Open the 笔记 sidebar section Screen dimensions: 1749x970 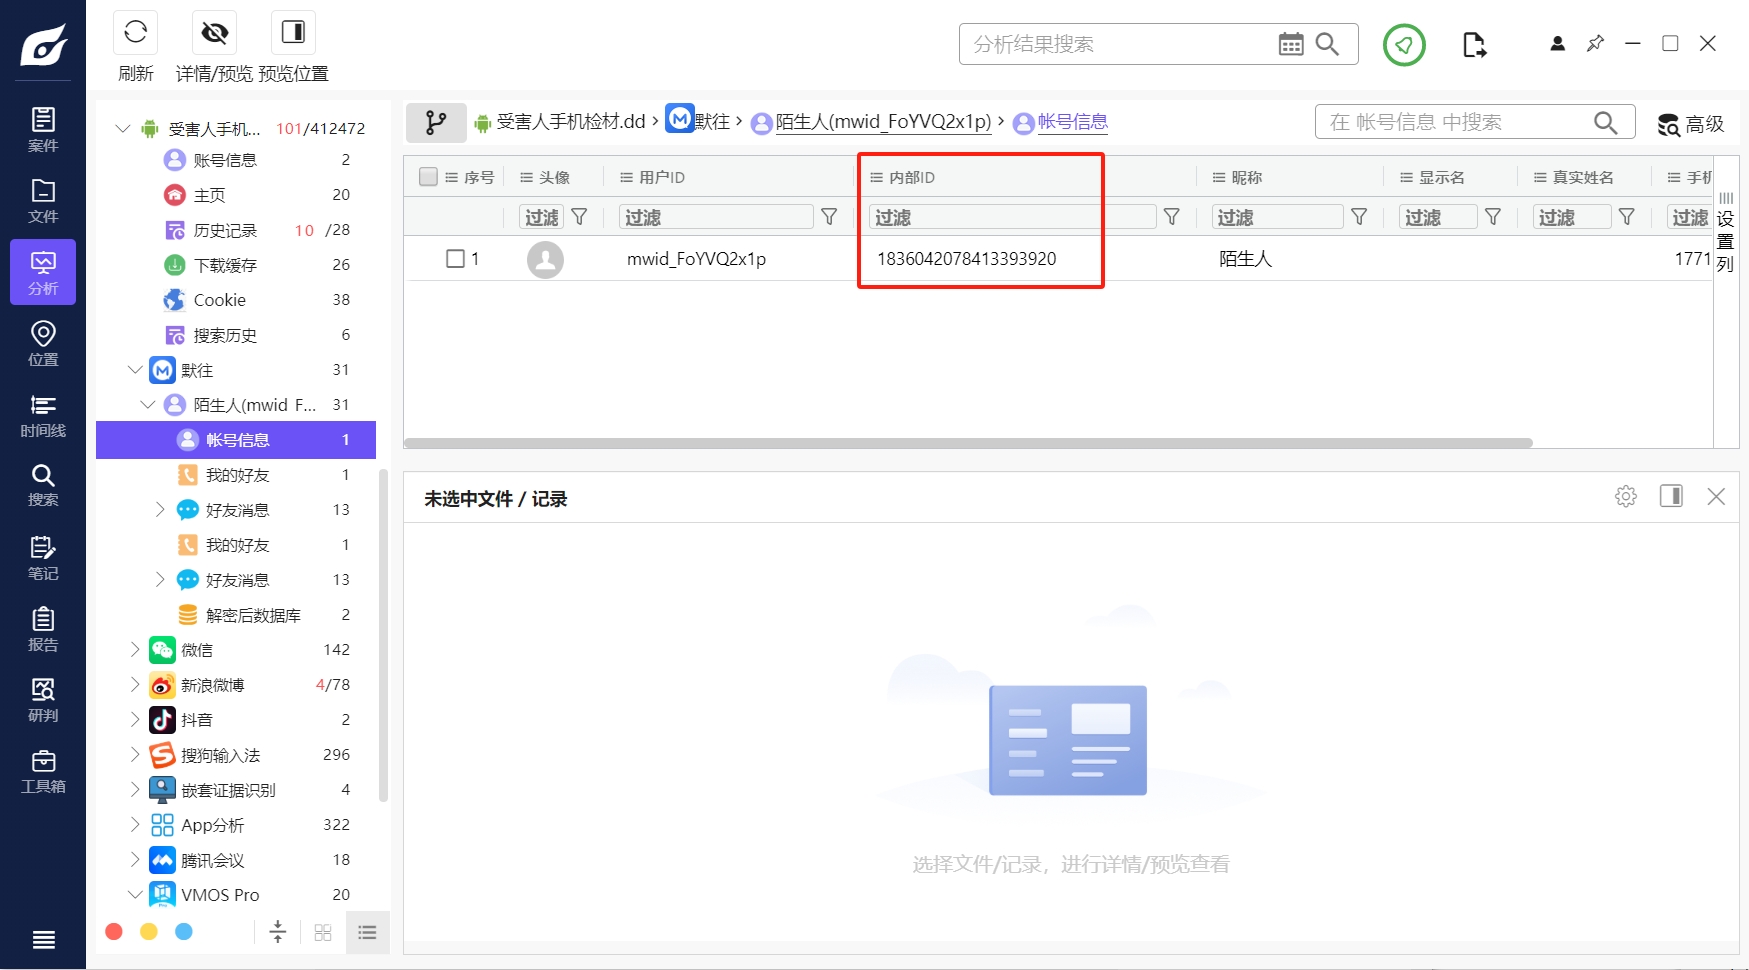(x=43, y=558)
